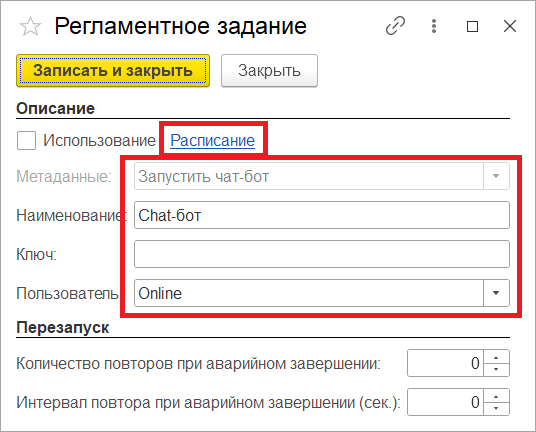Click the Метаданные: label
The height and width of the screenshot is (432, 536).
(x=64, y=177)
